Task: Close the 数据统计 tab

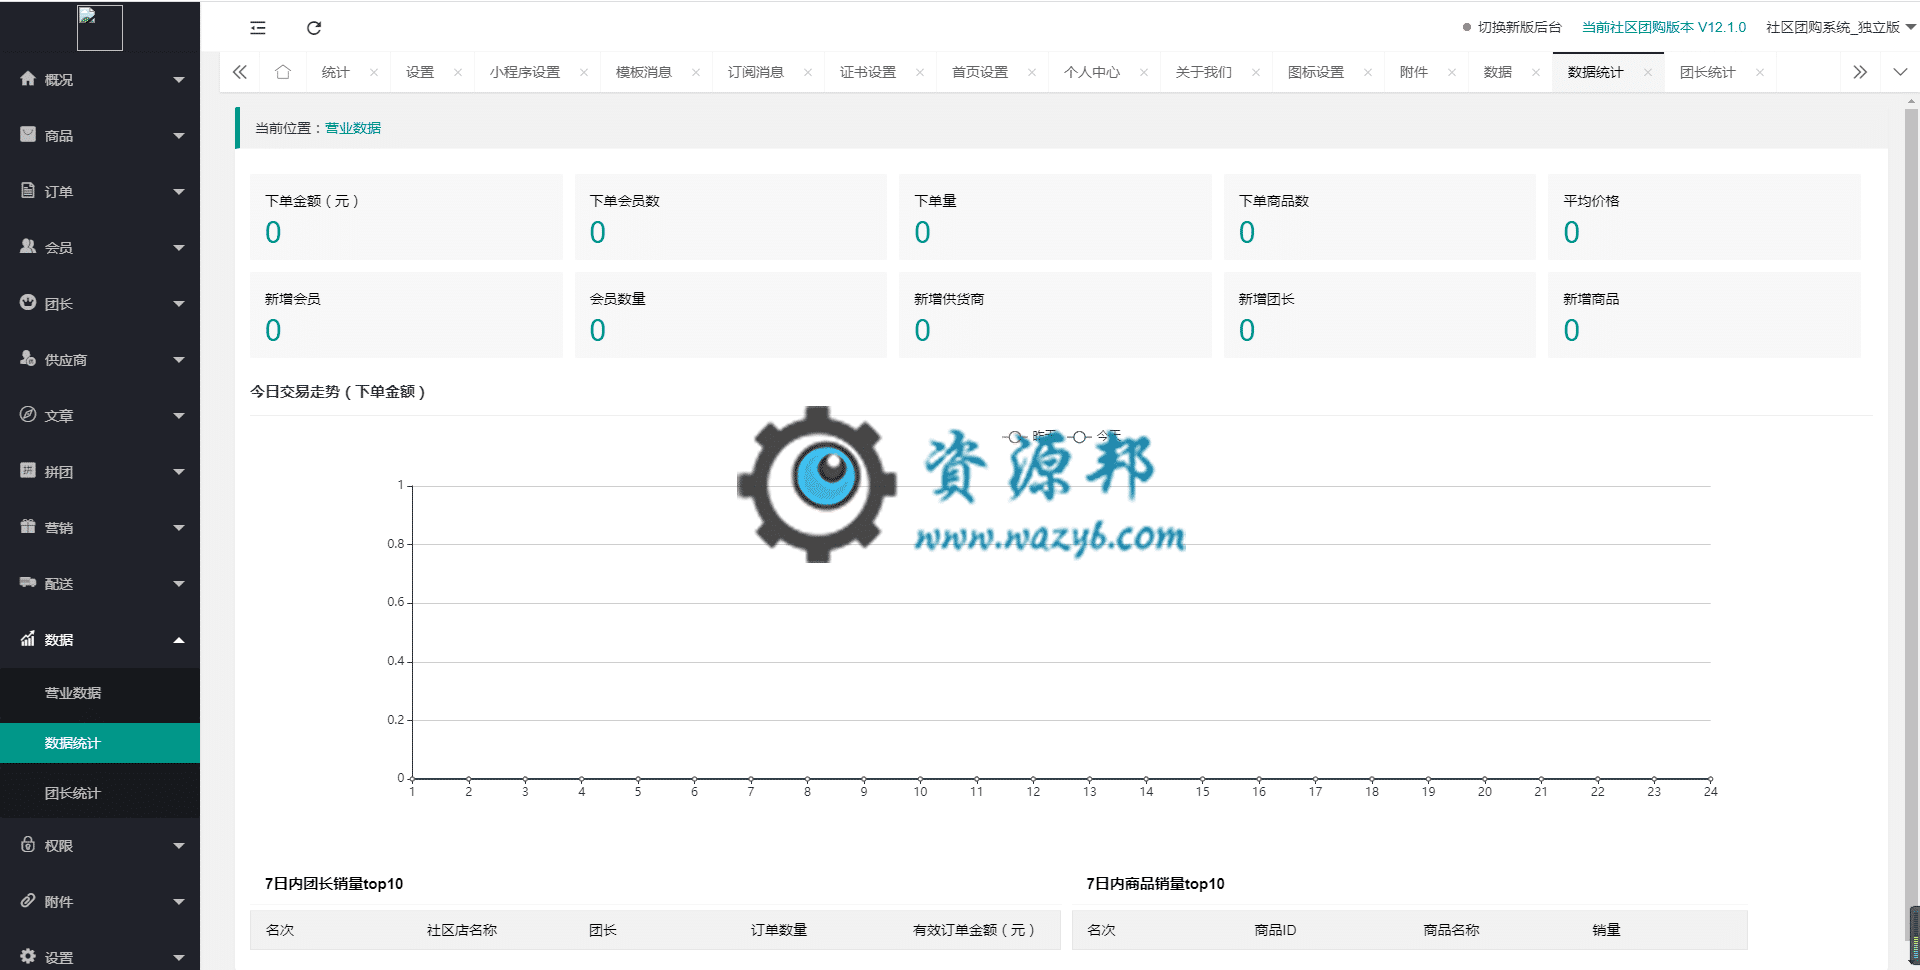Action: 1648,72
